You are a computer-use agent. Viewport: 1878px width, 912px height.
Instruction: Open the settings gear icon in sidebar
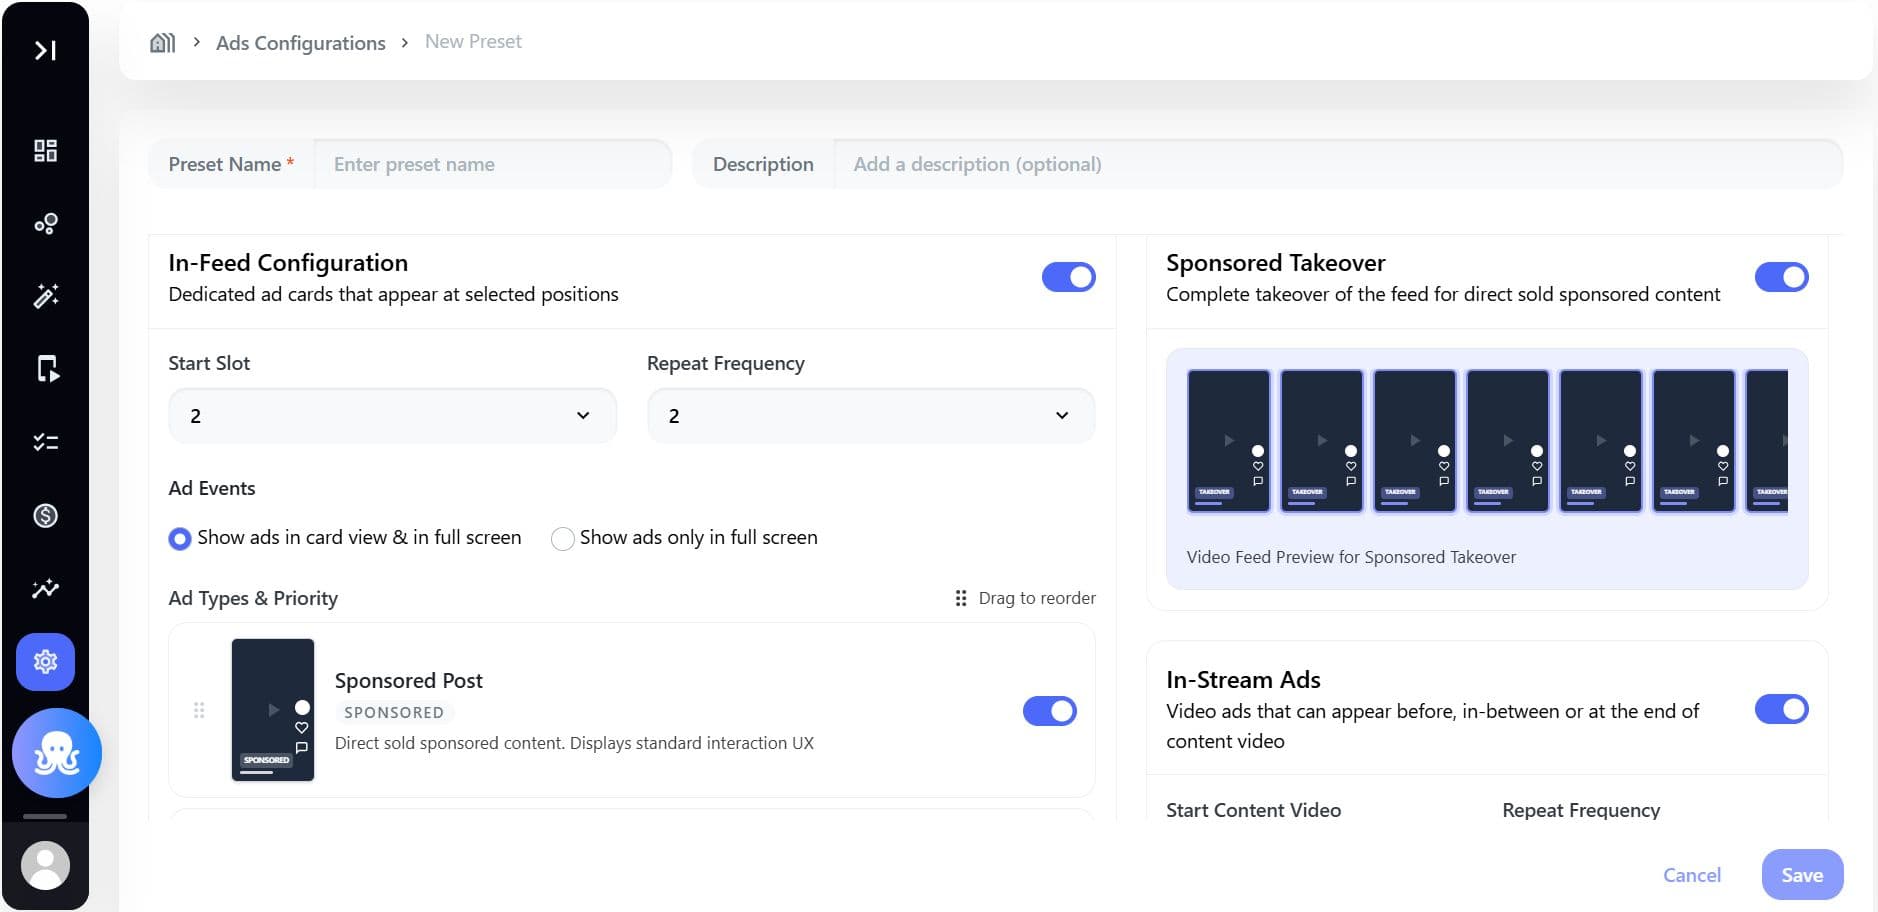pyautogui.click(x=45, y=662)
